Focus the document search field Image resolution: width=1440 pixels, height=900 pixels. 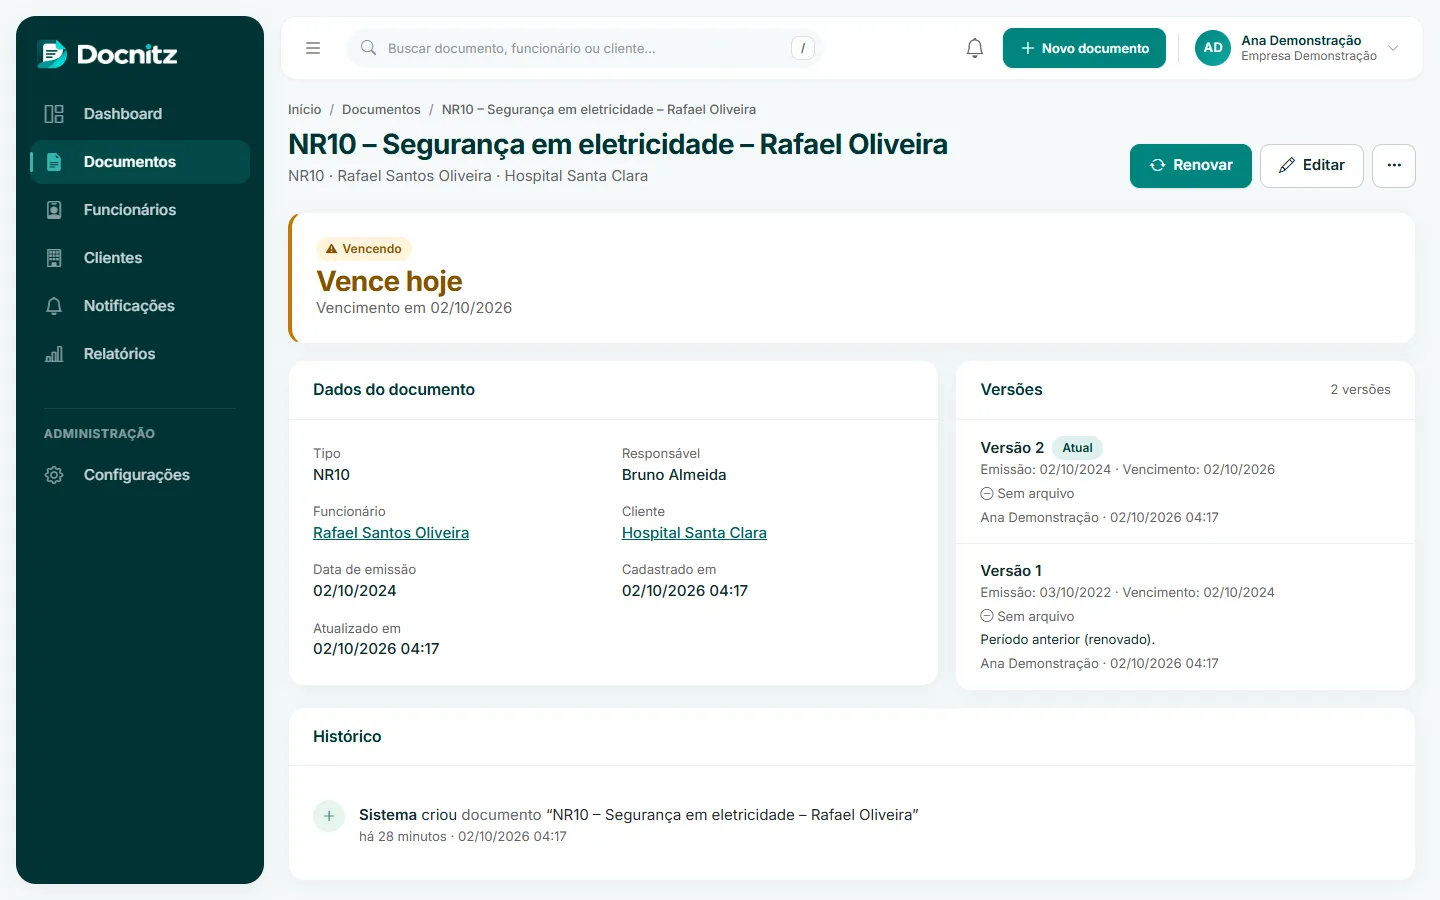point(585,48)
